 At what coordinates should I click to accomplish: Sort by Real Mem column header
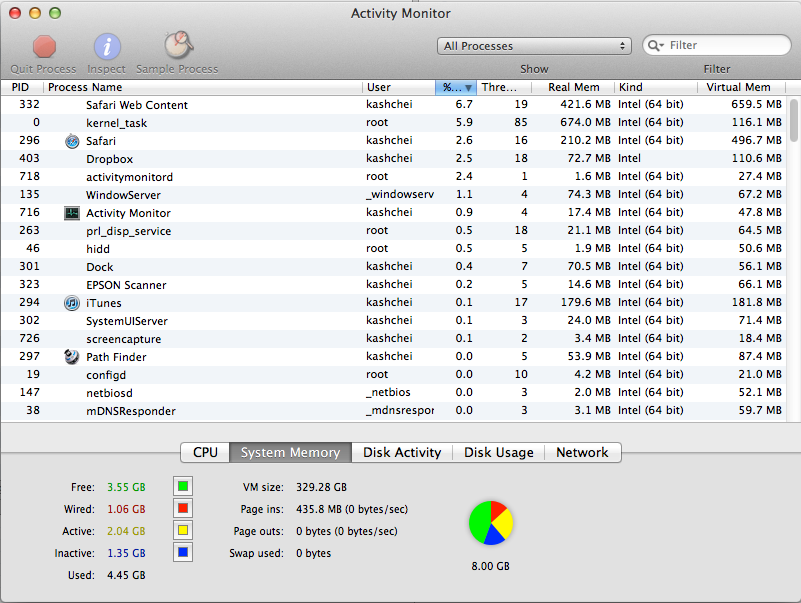[573, 87]
